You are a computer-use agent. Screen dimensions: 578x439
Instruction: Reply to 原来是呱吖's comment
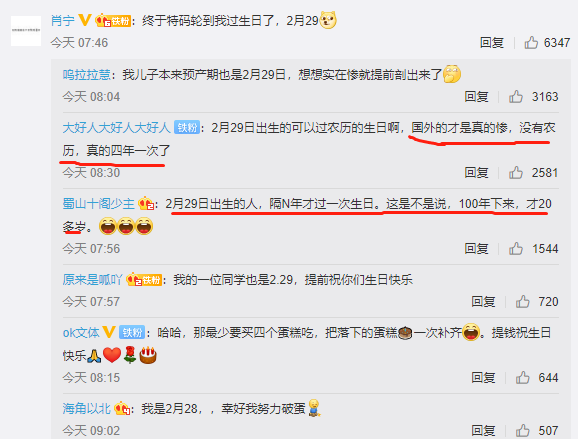point(483,302)
